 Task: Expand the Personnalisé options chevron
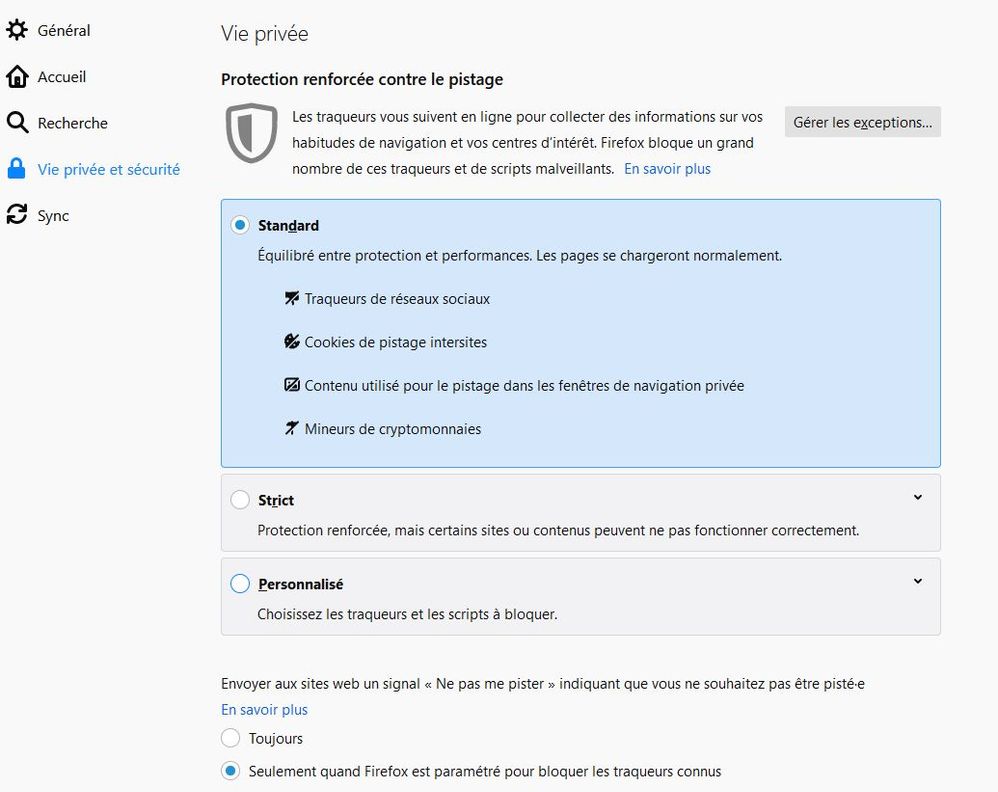coord(918,581)
